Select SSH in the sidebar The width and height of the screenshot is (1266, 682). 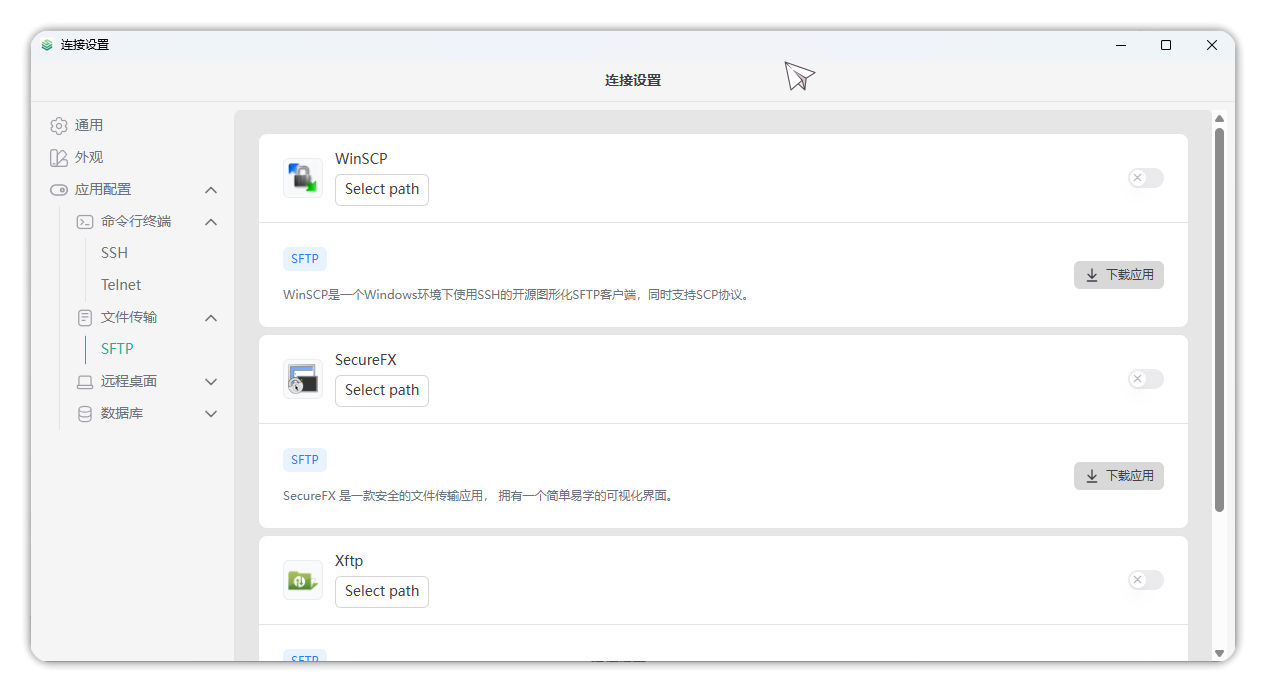114,253
